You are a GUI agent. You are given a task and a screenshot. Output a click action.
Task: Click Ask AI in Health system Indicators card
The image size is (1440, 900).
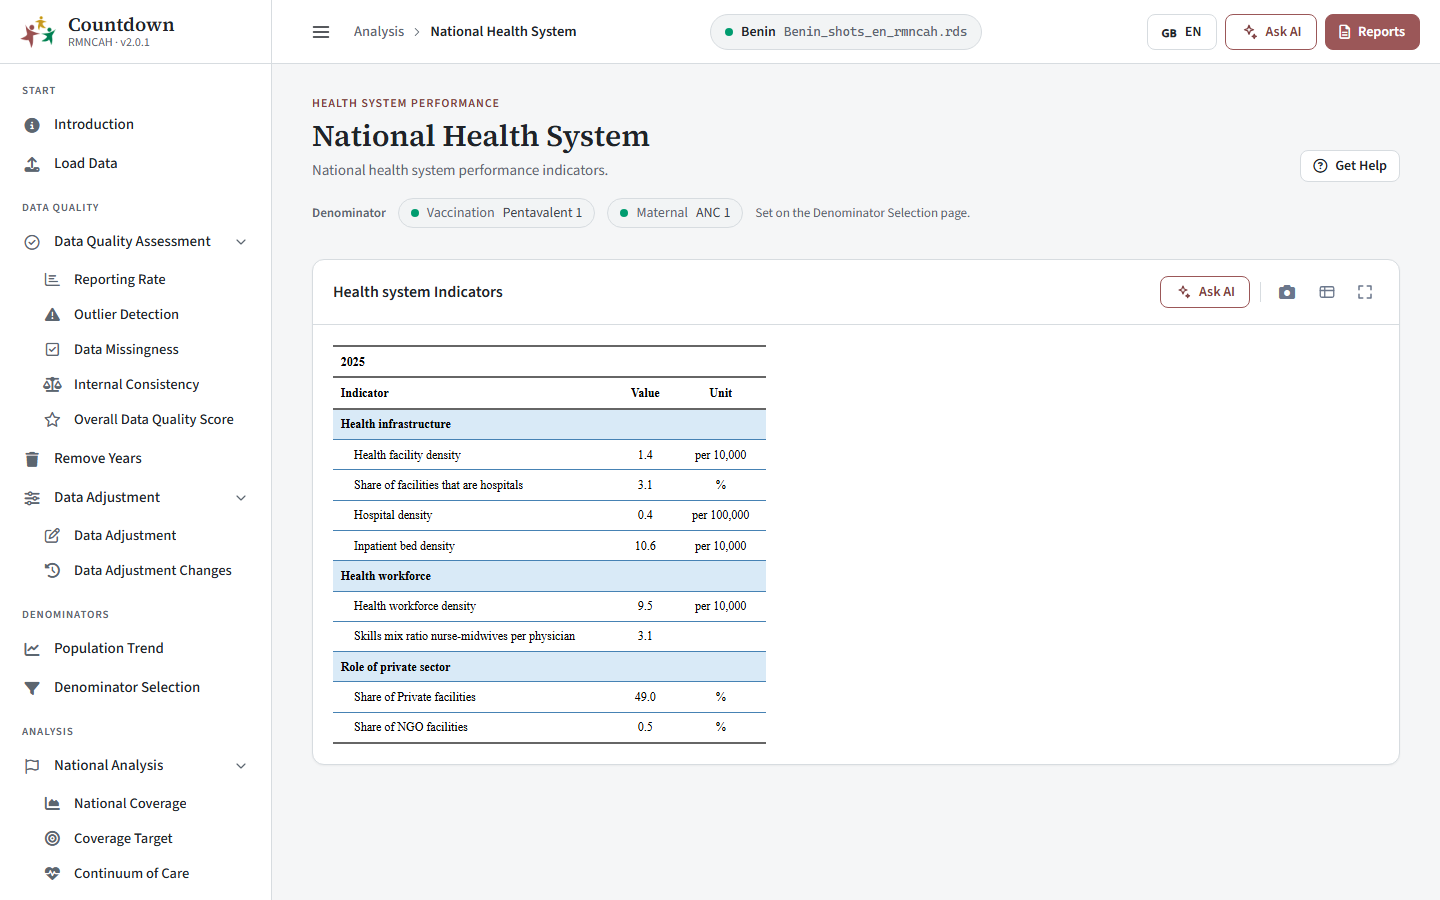point(1205,292)
